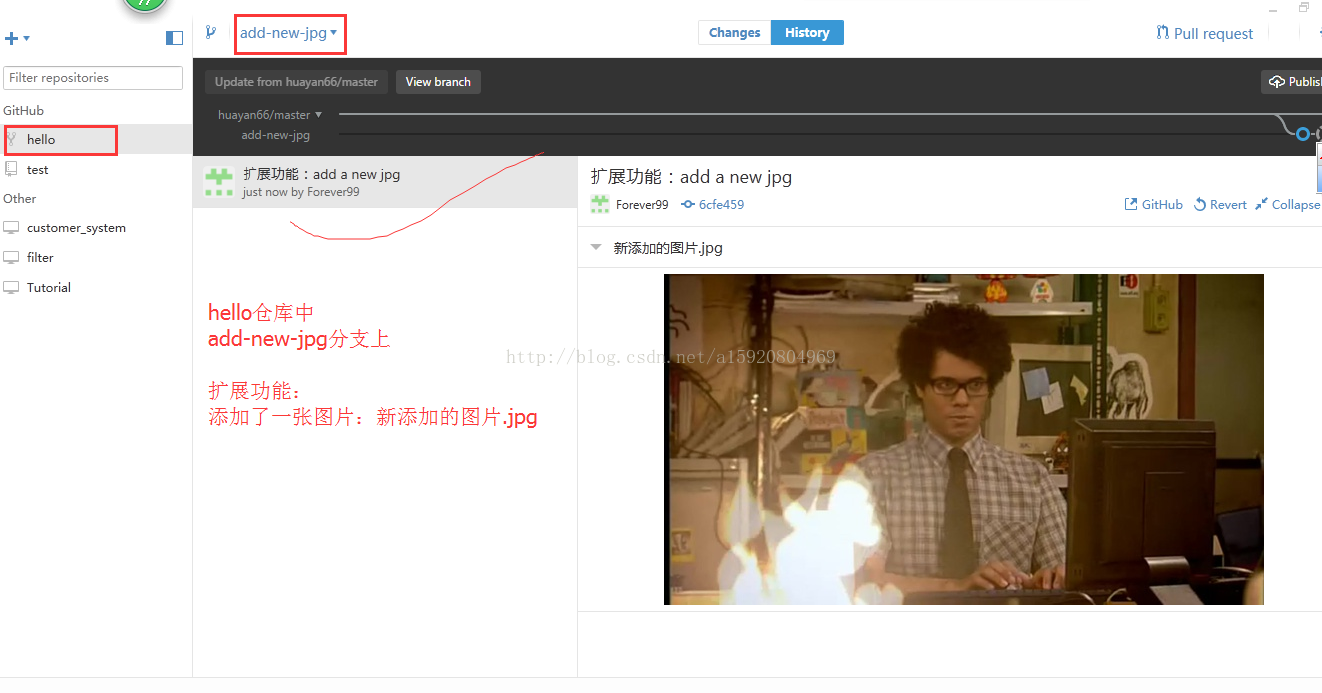This screenshot has height=693, width=1322.
Task: Collapse all files in commit
Action: (1288, 204)
